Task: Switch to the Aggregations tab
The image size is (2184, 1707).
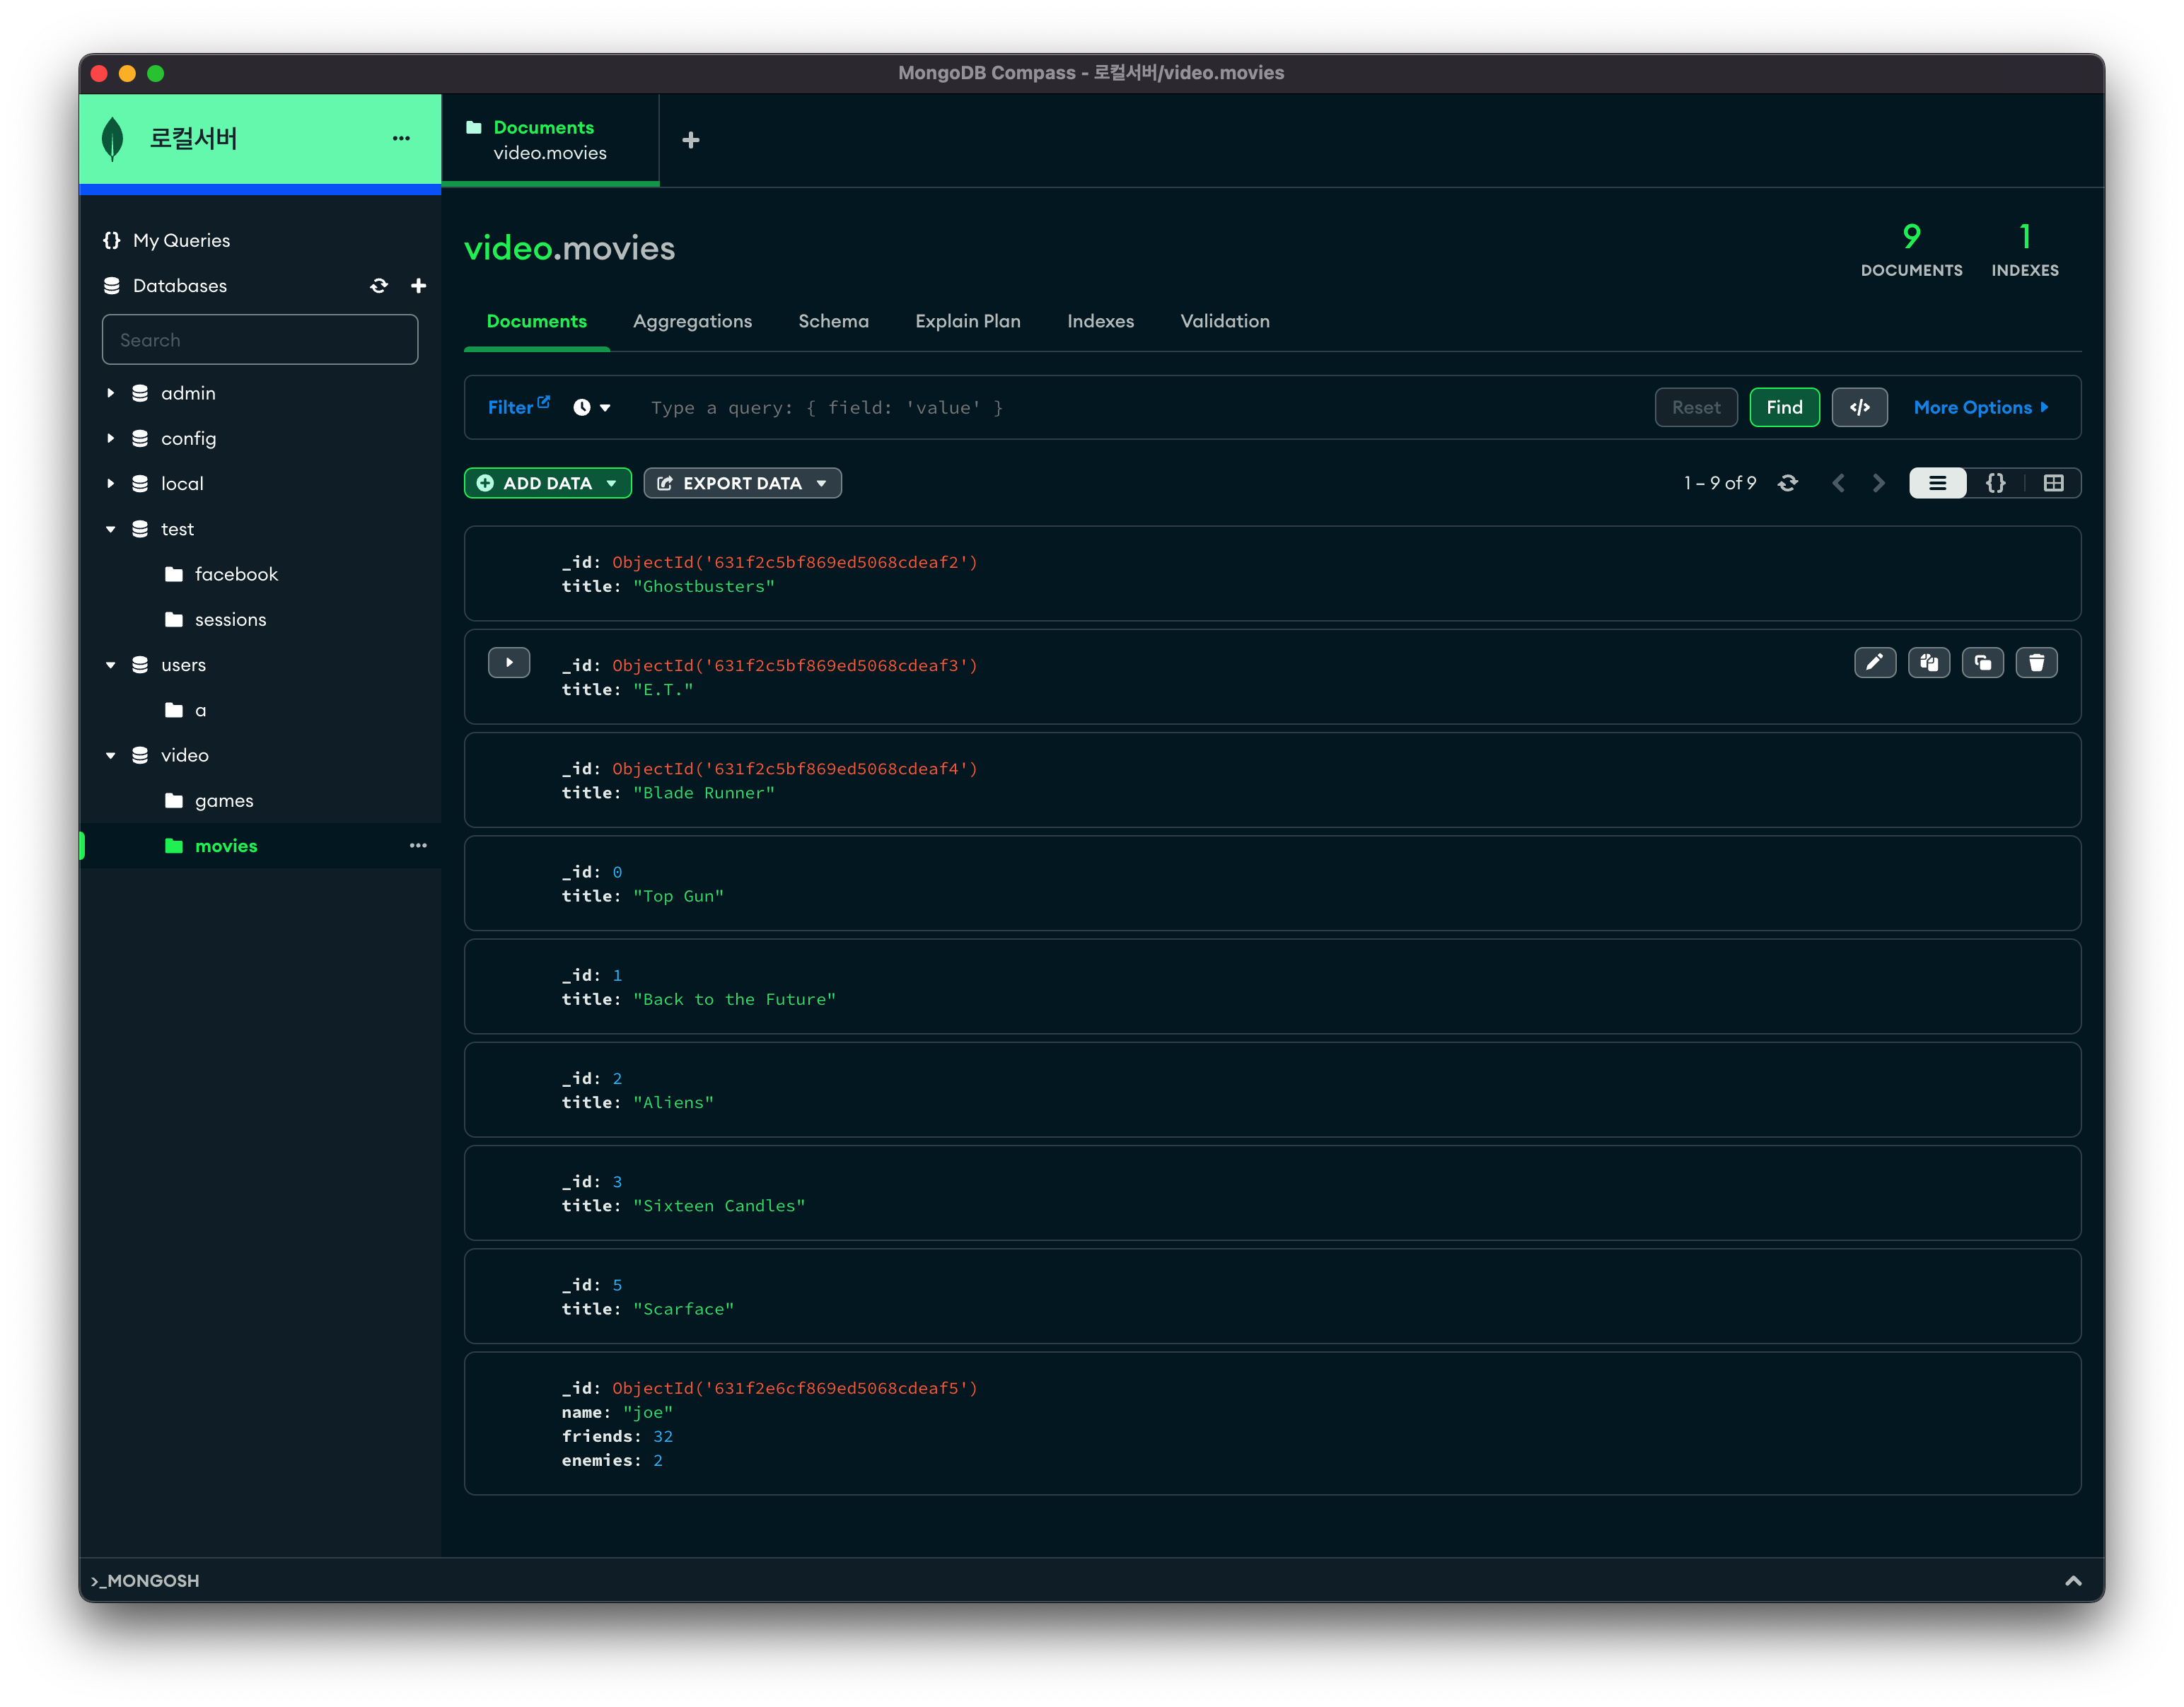Action: 692,321
